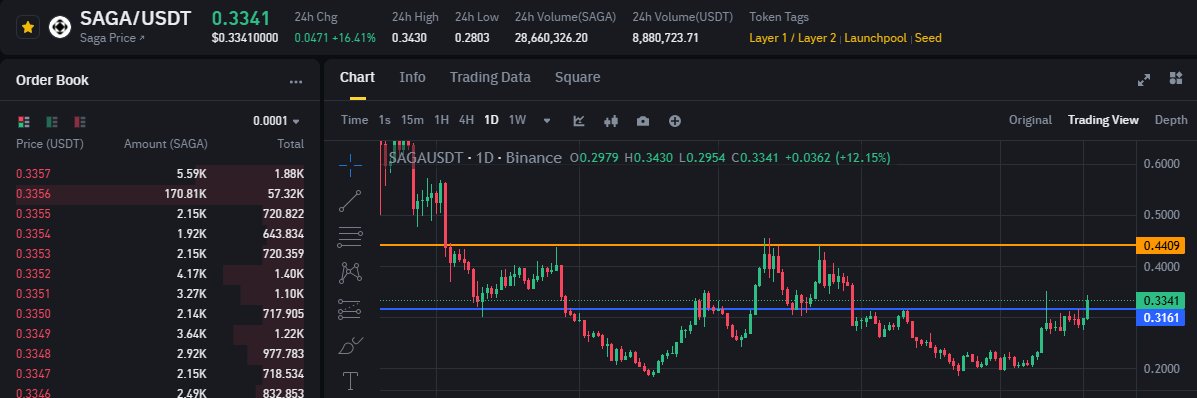Select the 4H interval
Screen dimensions: 1197x398
[x=466, y=120]
